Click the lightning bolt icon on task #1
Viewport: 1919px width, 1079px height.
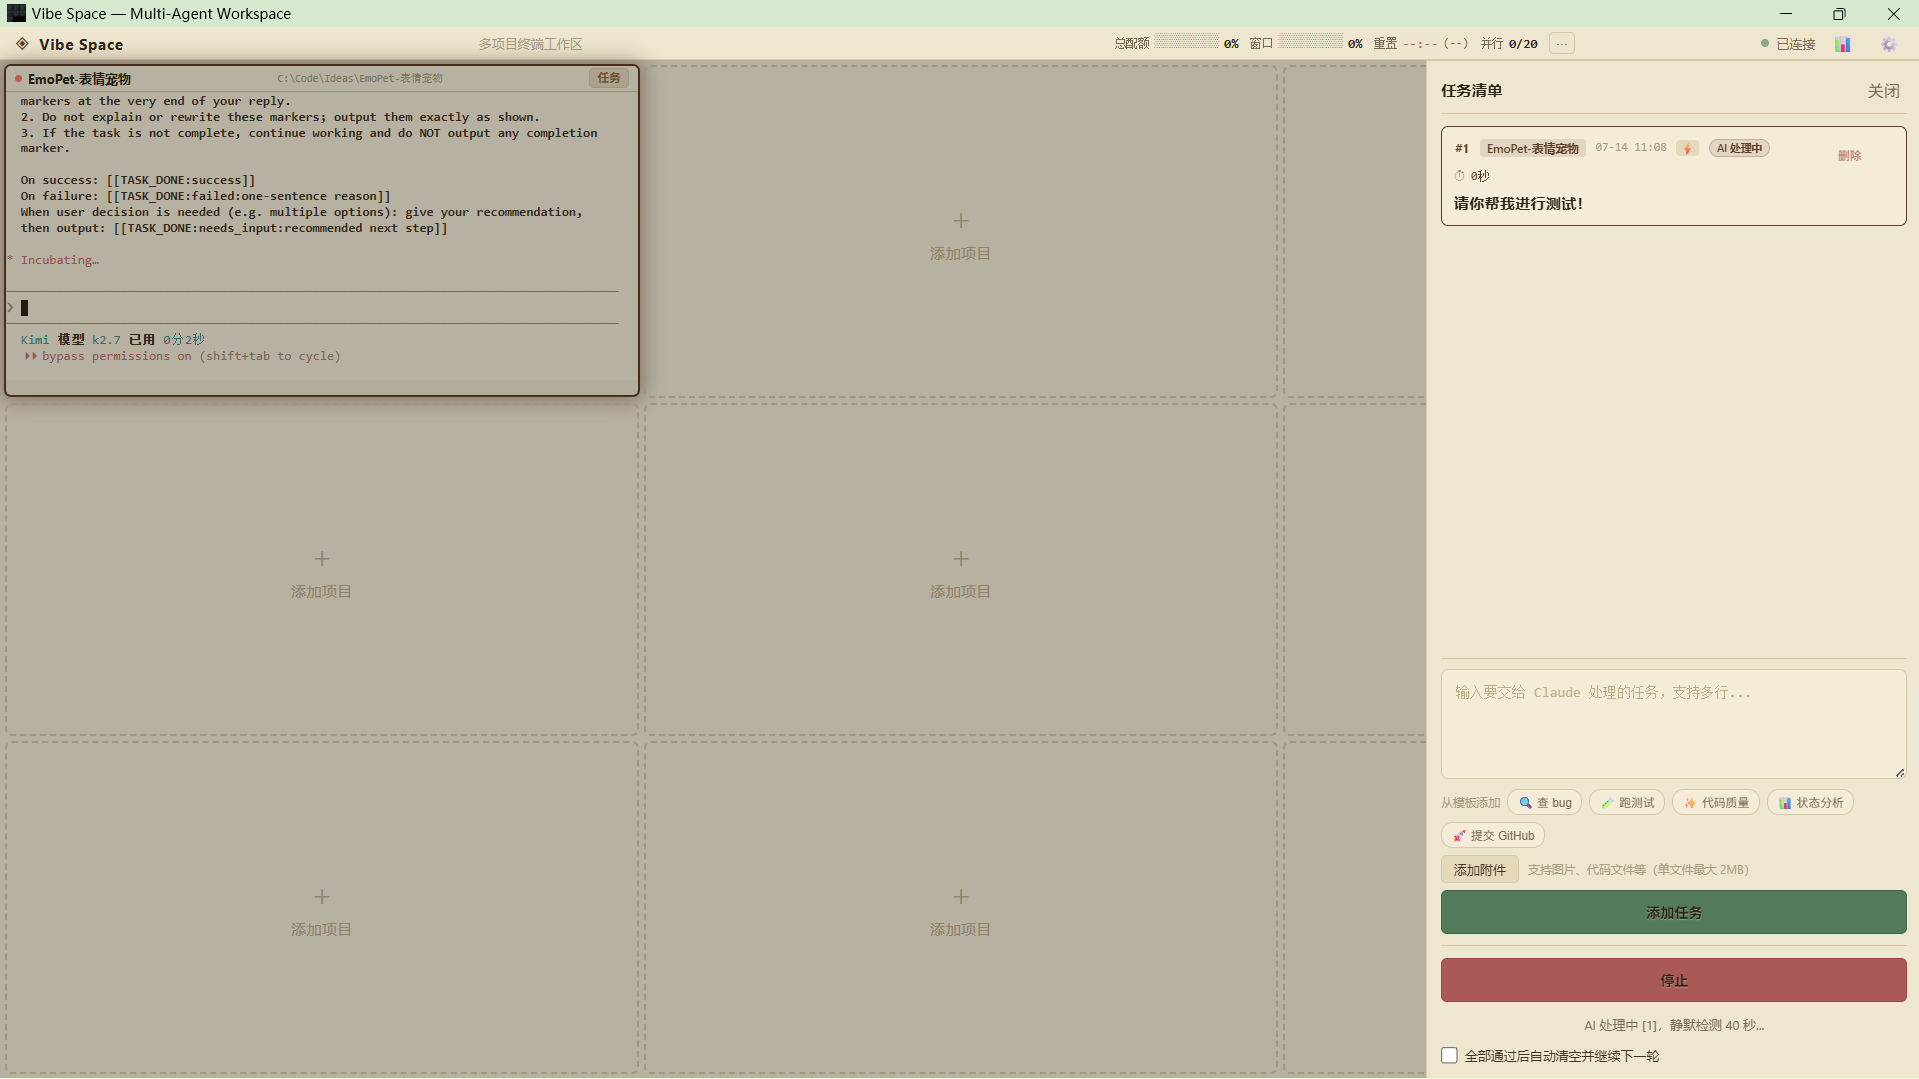pos(1687,148)
